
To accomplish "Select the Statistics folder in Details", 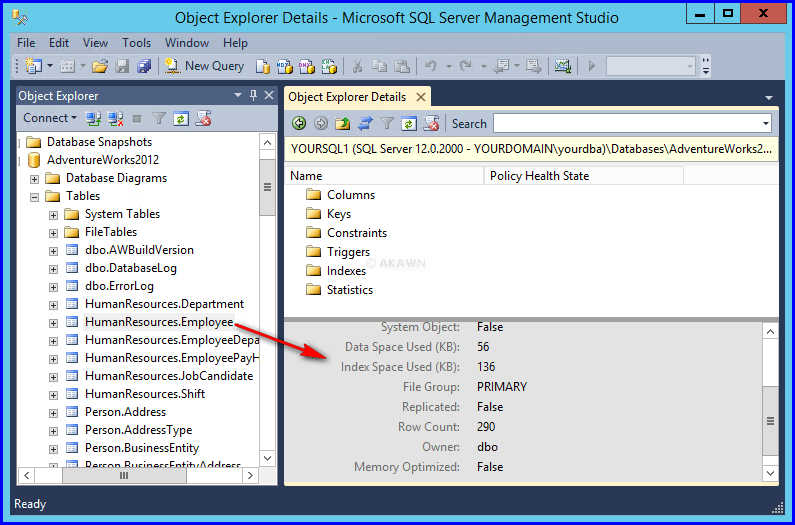I will 350,290.
